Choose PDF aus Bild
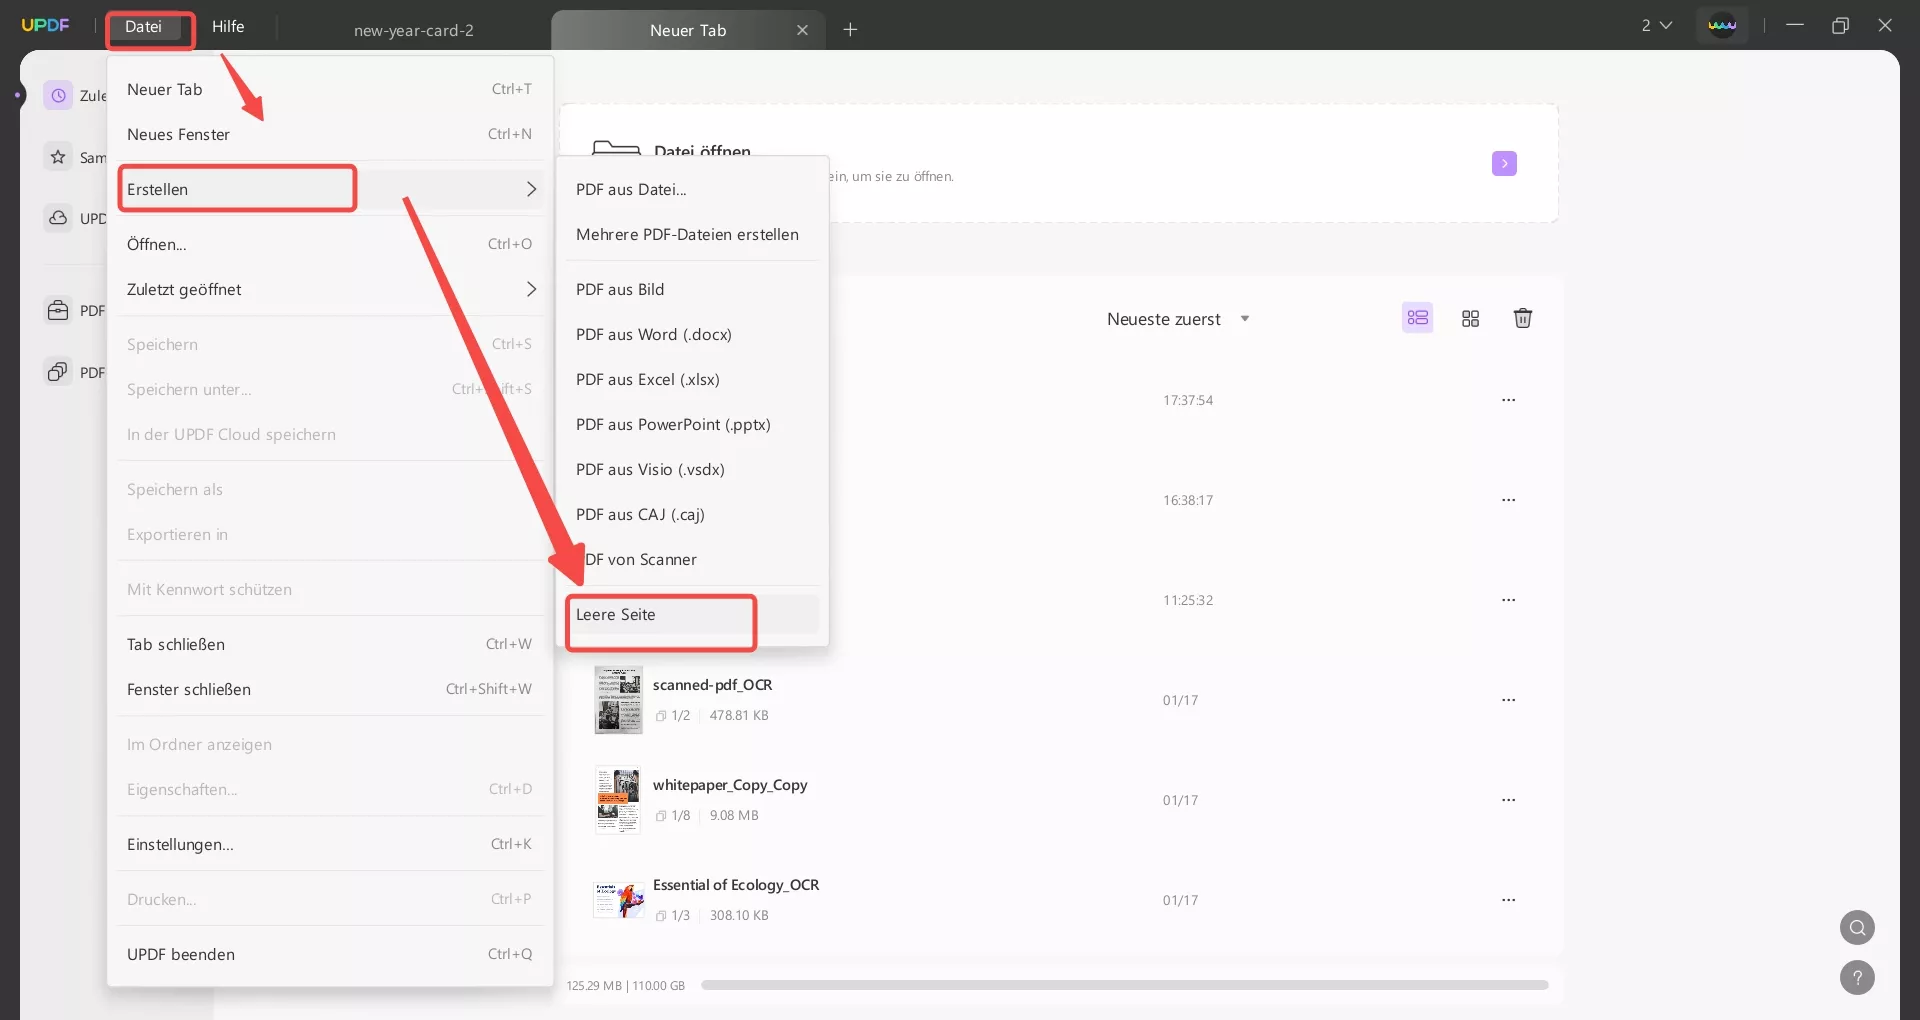Screen dimensions: 1920x1020 (692, 289)
